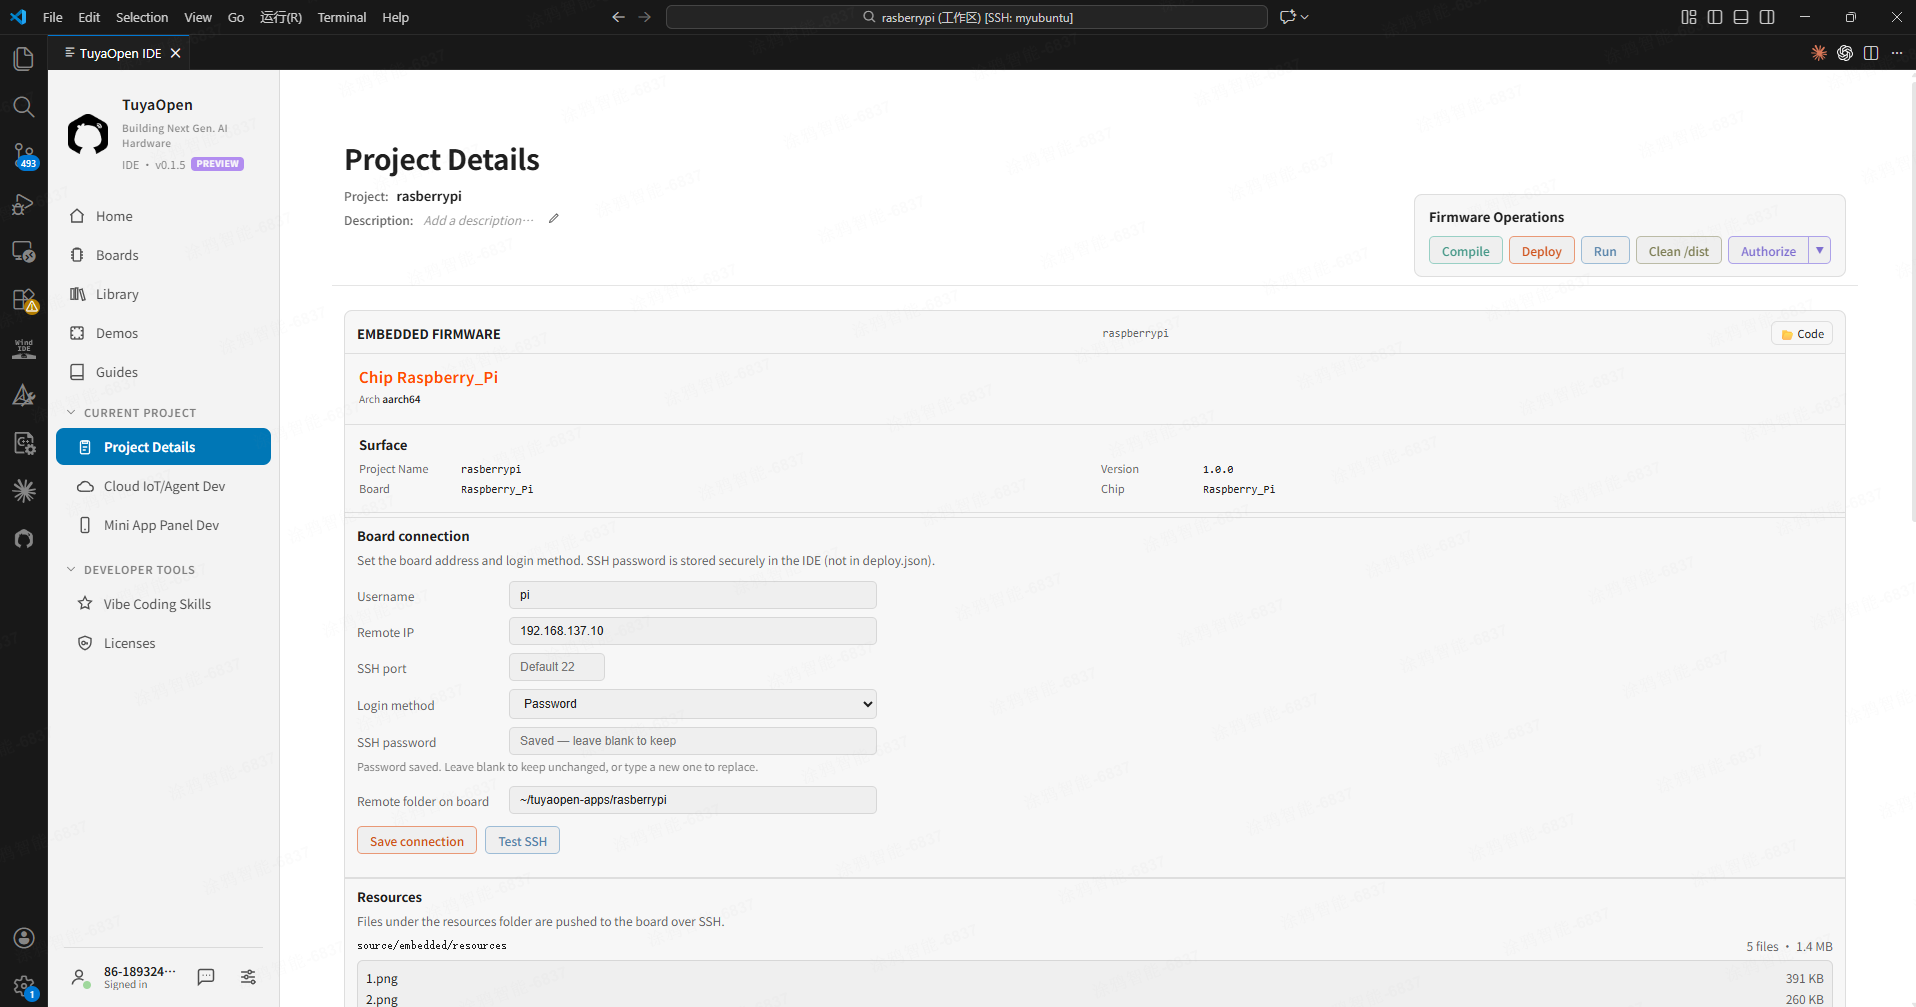Toggle the primary side bar visibility
1916x1007 pixels.
pos(1715,17)
